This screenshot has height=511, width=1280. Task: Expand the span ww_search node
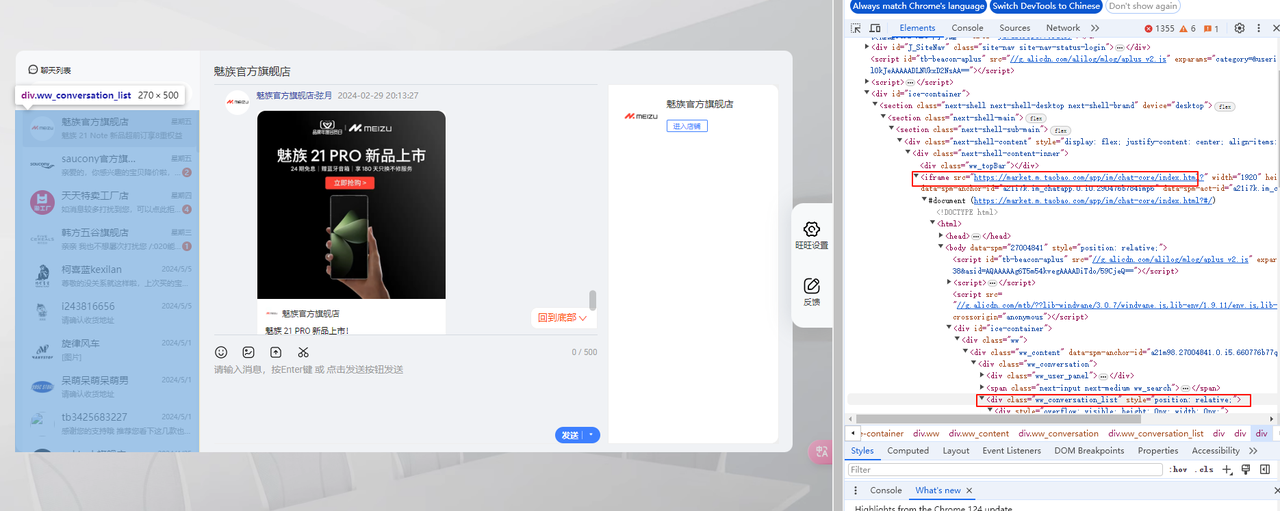981,387
